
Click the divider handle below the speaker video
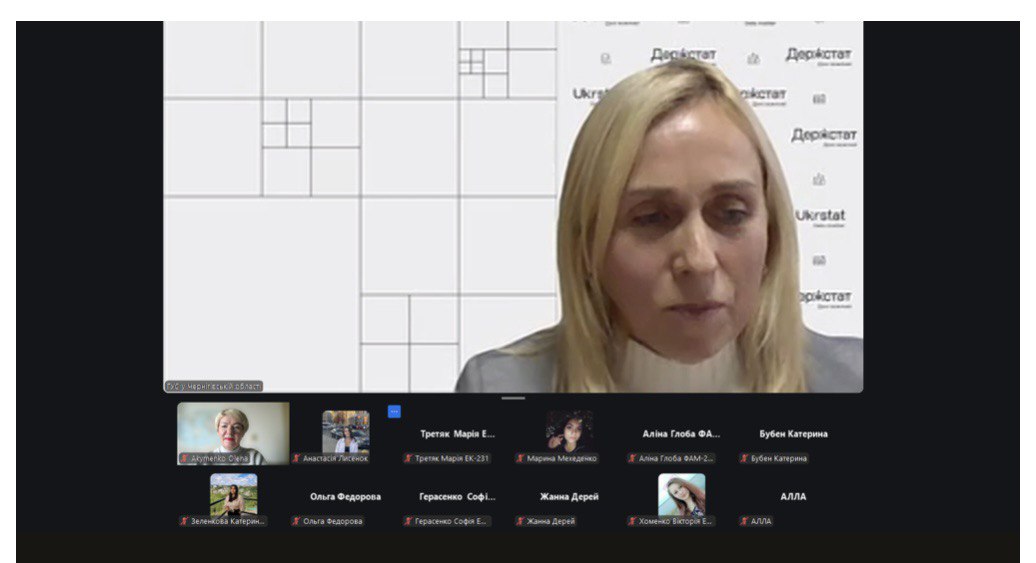513,398
